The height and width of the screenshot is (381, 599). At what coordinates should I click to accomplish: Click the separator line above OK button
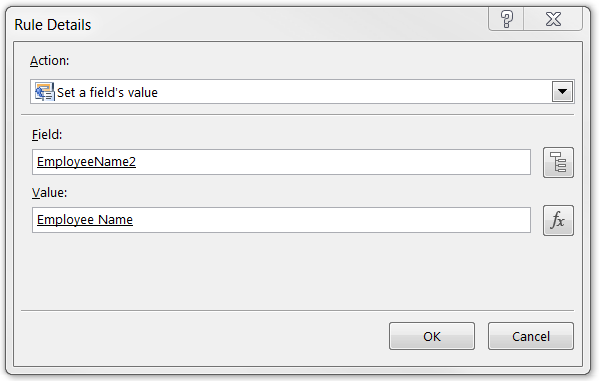(297, 311)
